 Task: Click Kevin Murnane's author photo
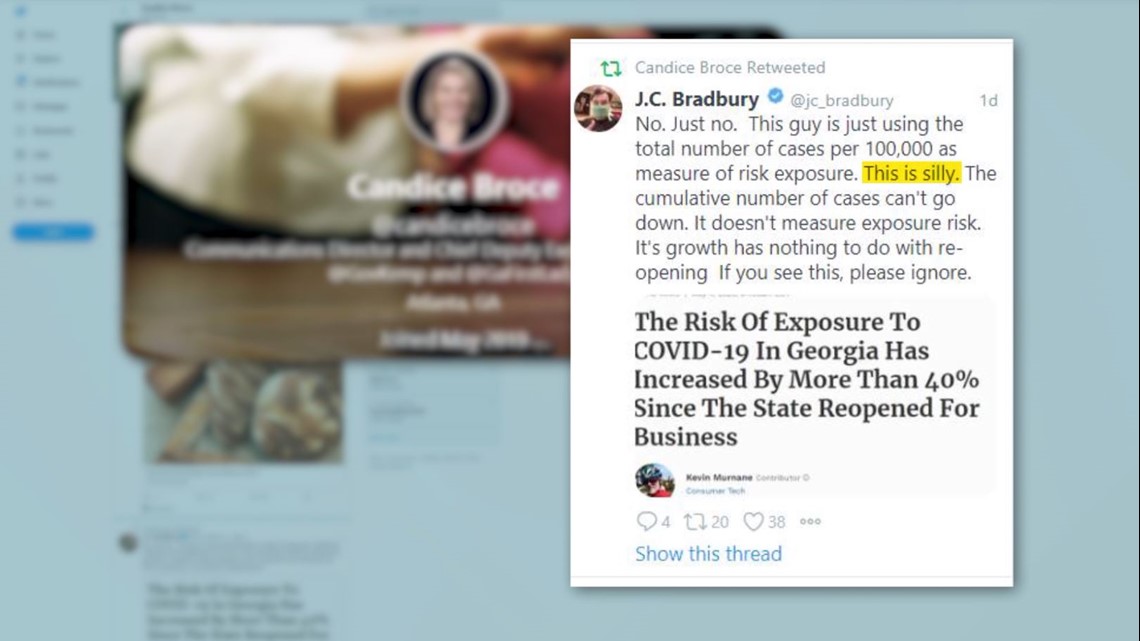coord(654,480)
